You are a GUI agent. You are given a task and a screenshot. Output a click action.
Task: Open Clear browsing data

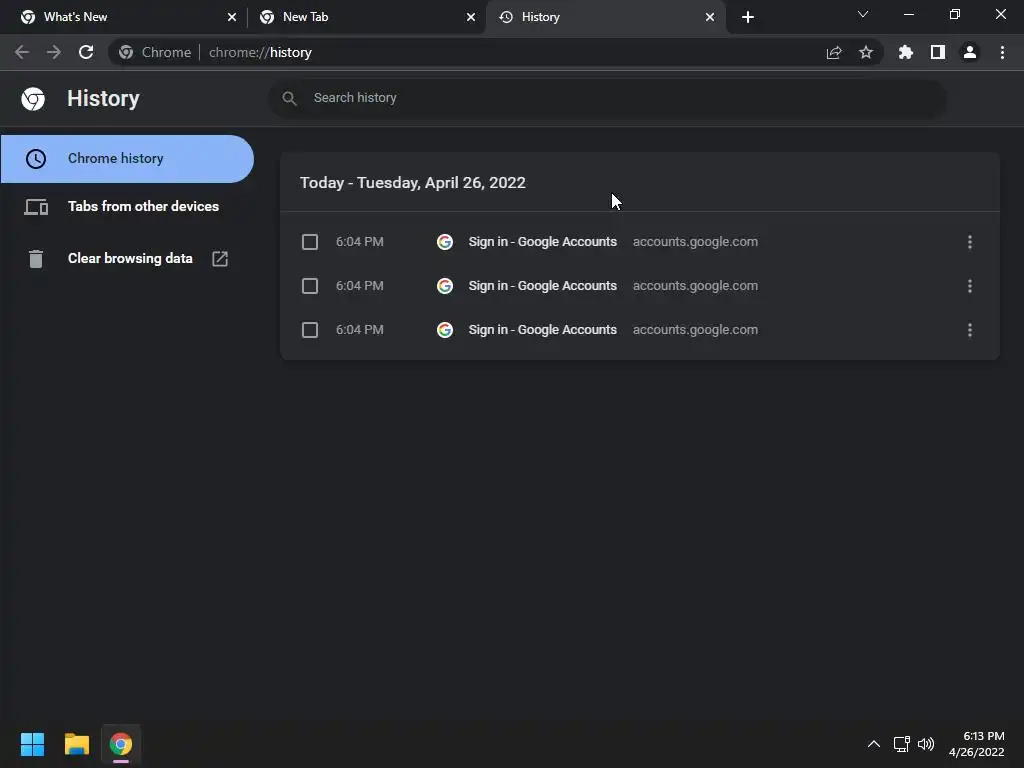point(130,258)
